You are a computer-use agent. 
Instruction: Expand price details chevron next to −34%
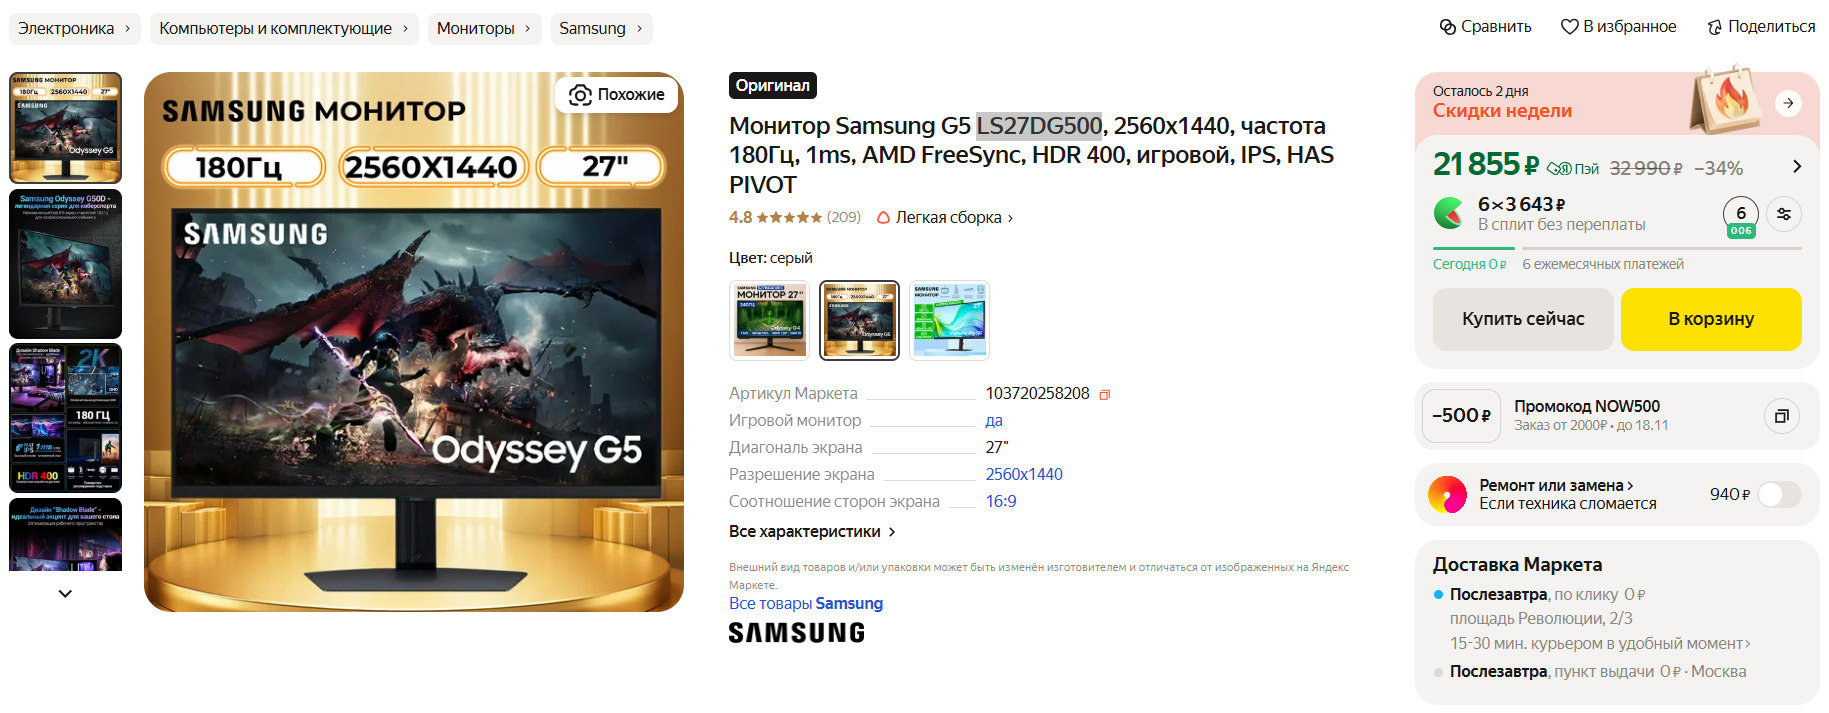(x=1797, y=167)
